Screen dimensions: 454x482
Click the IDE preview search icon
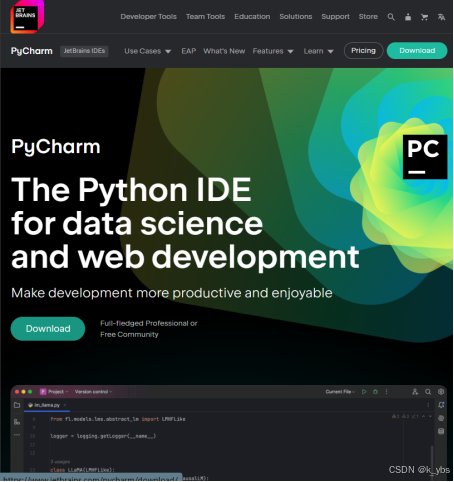tap(428, 392)
